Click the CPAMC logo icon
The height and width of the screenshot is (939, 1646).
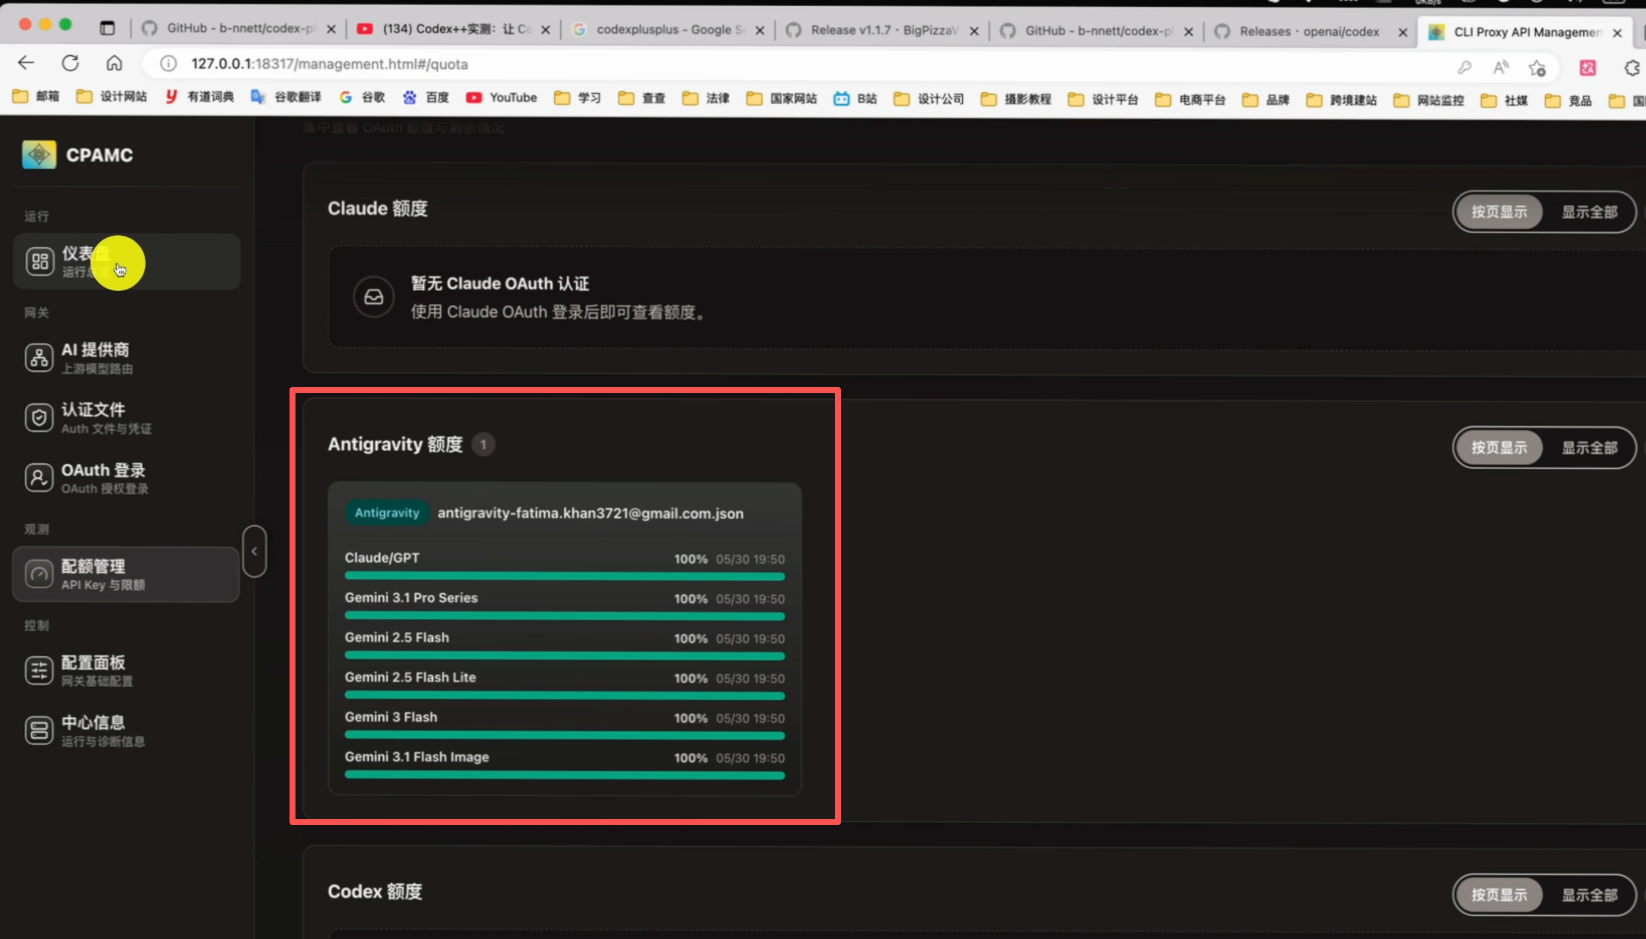(39, 155)
